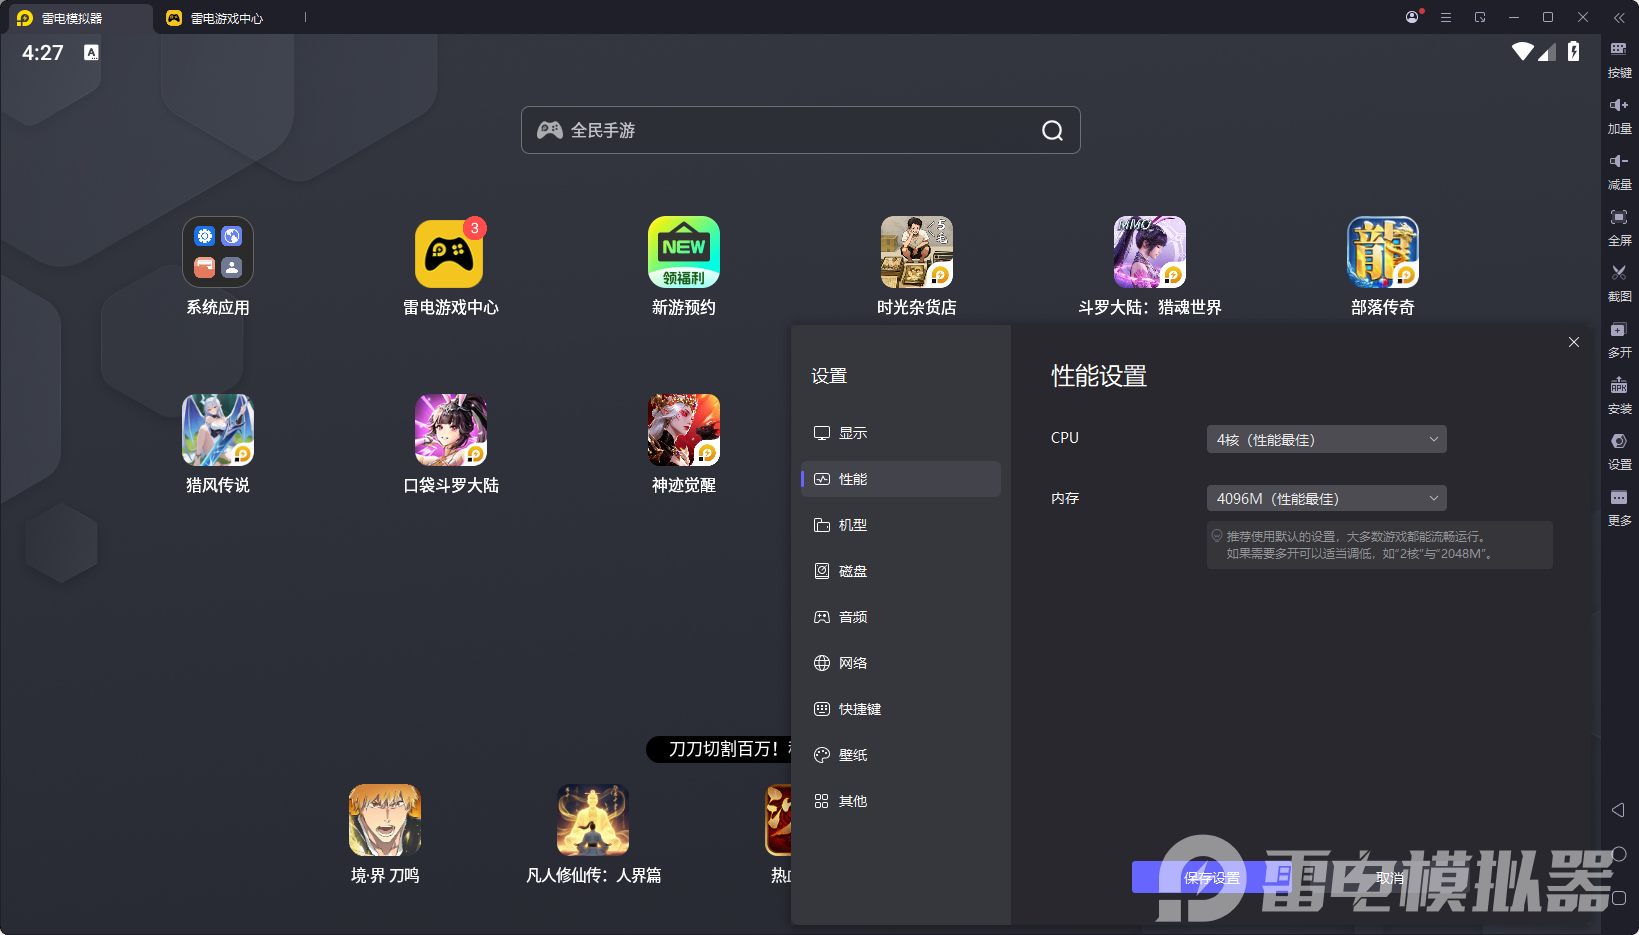The width and height of the screenshot is (1639, 935).
Task: Switch to 音频 settings section
Action: pos(901,617)
